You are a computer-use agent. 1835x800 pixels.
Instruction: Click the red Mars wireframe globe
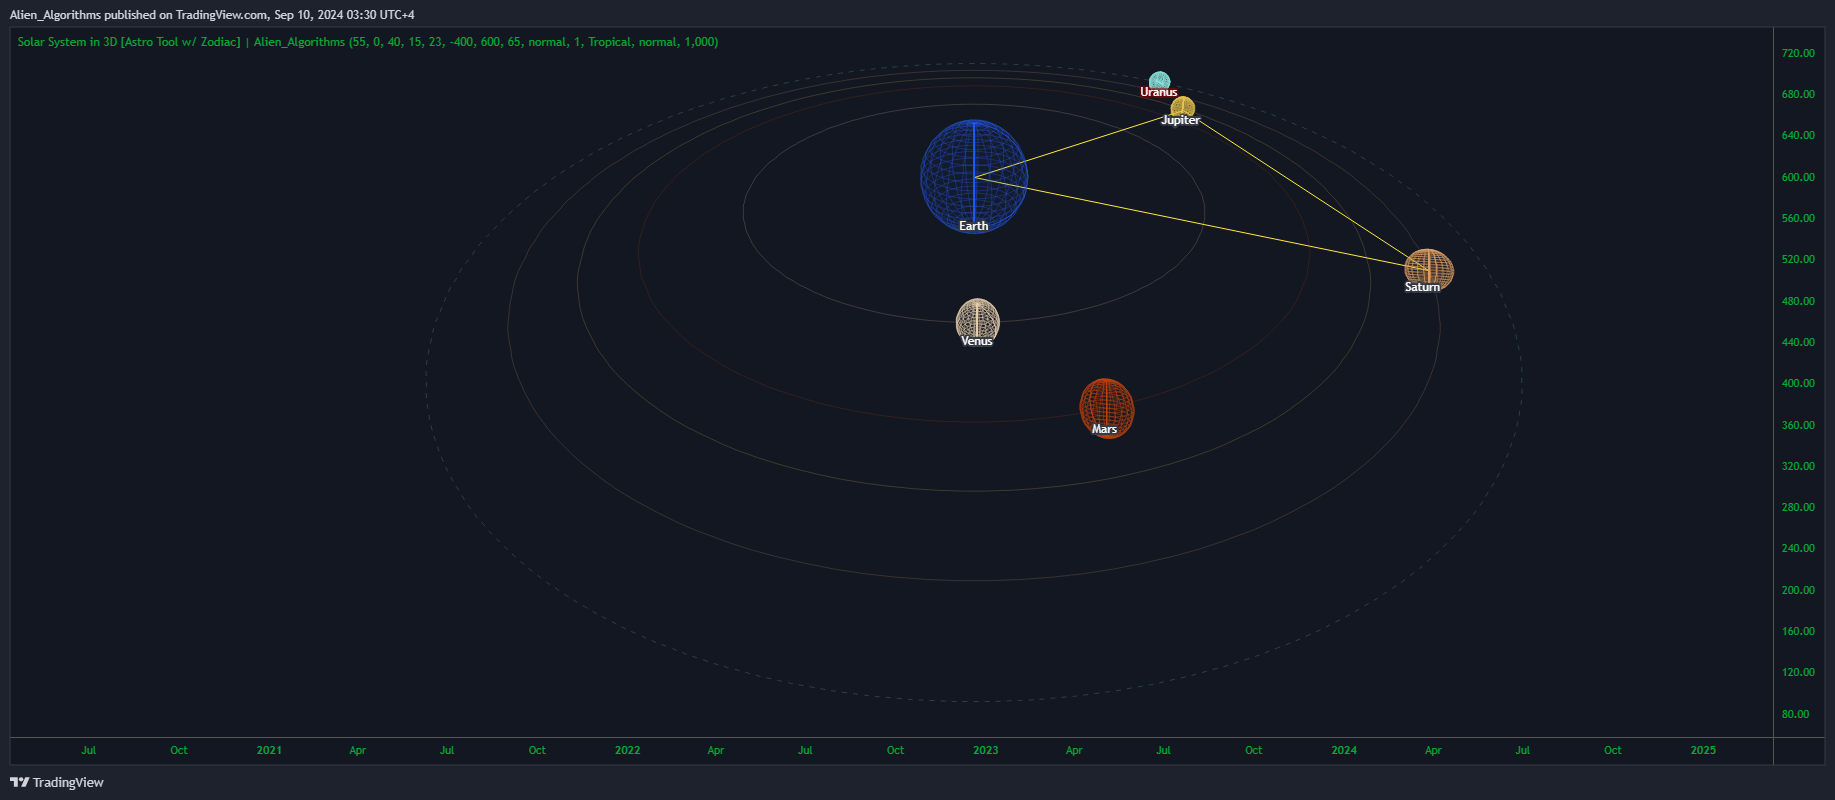(x=1106, y=405)
